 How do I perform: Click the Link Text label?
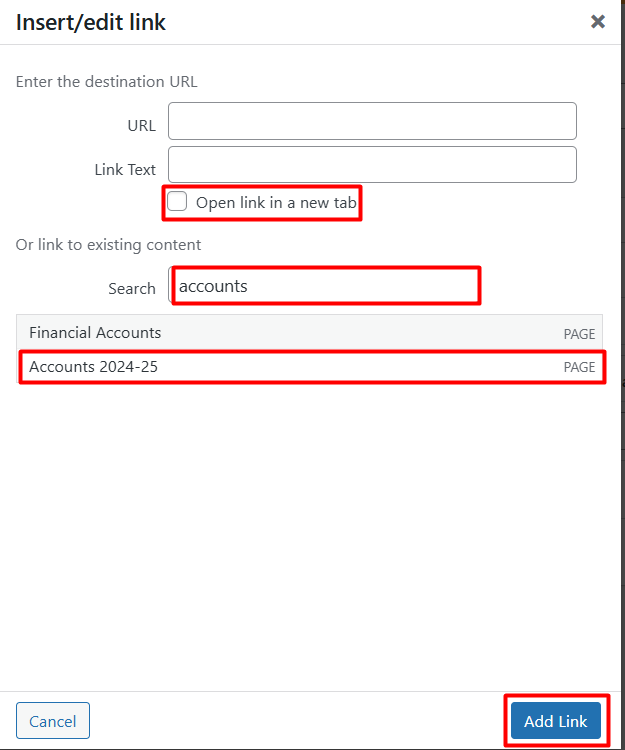[125, 169]
